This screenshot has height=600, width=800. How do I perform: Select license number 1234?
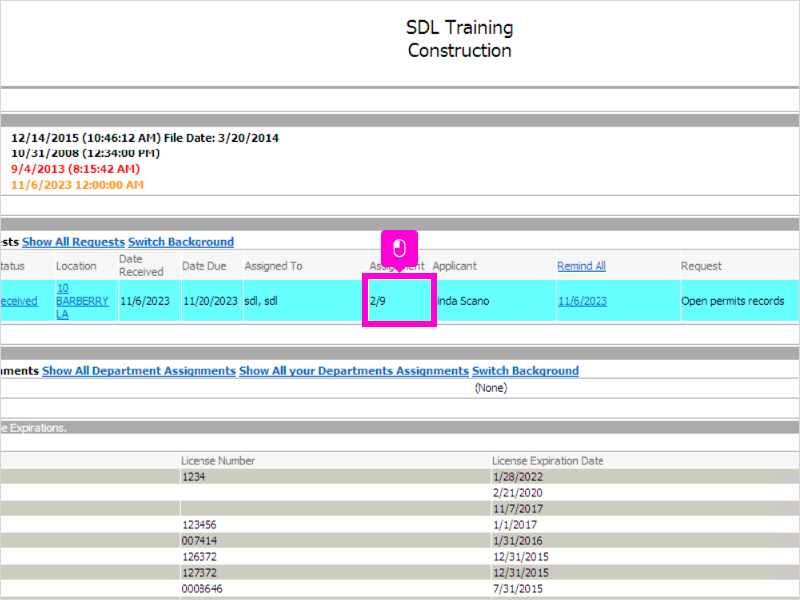click(193, 477)
